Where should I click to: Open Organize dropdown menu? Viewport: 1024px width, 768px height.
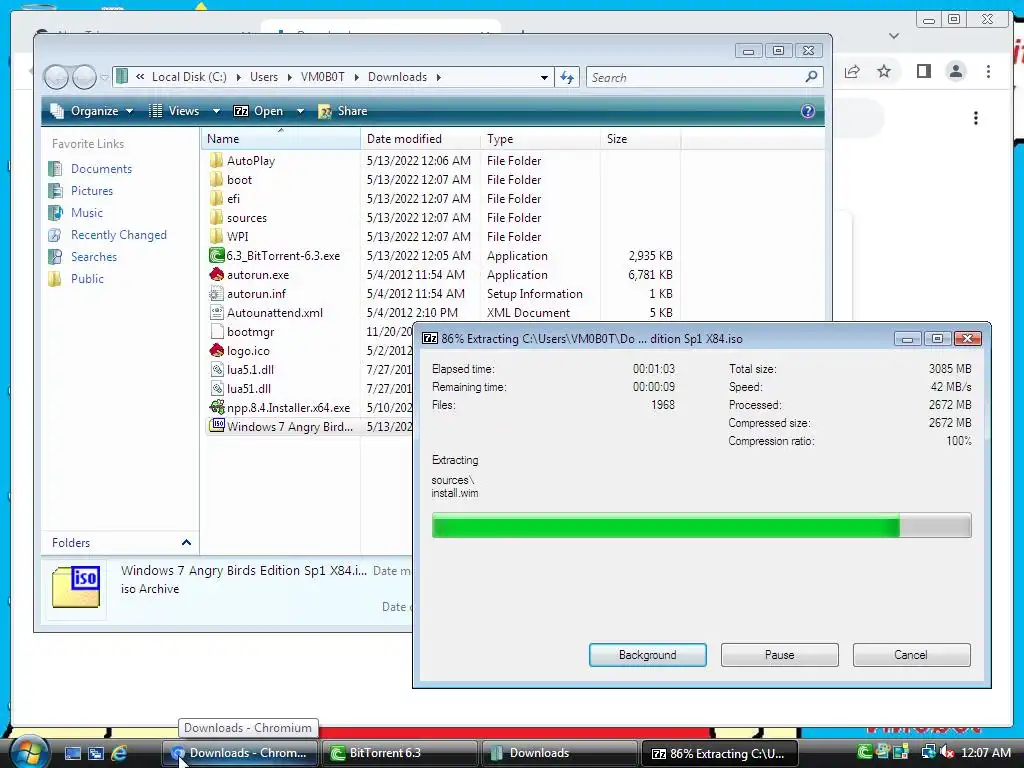point(92,111)
